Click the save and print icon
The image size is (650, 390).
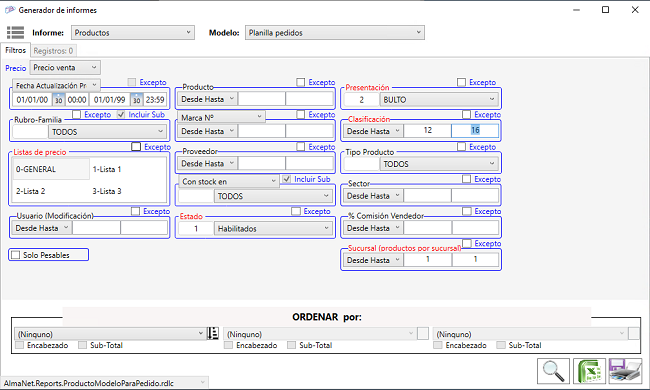click(x=625, y=371)
